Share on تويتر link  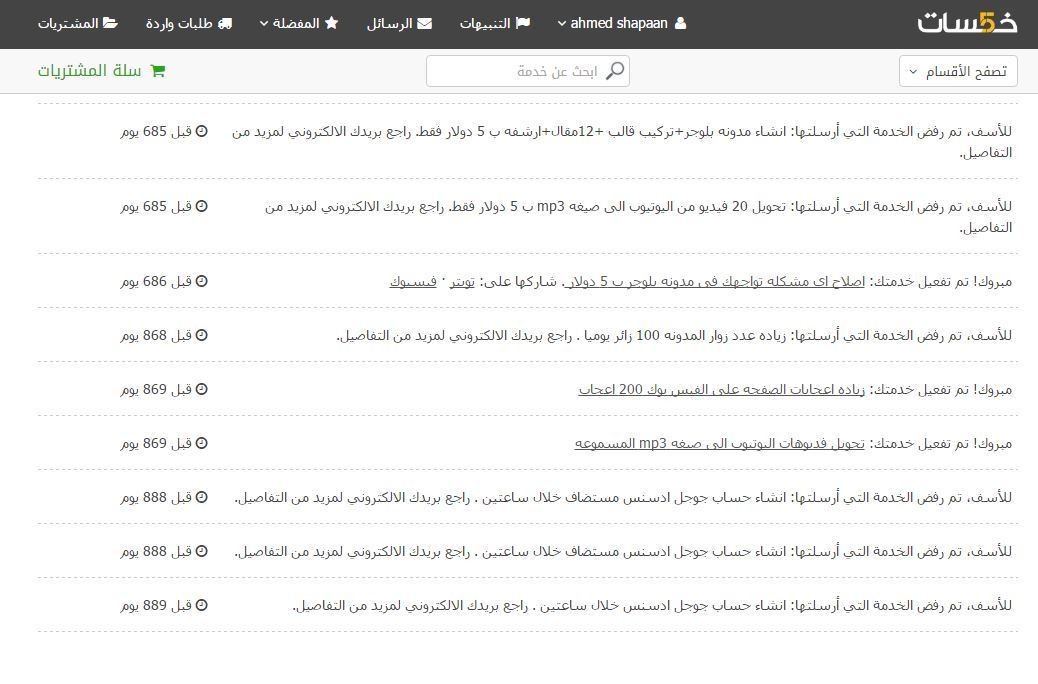(462, 281)
